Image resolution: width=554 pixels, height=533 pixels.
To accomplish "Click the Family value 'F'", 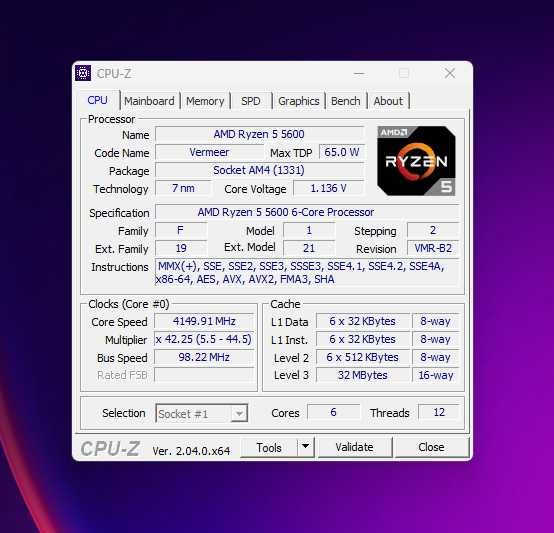I will (181, 231).
